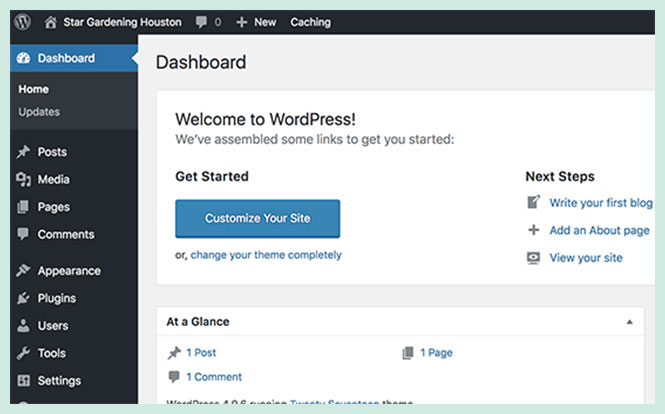The width and height of the screenshot is (665, 414).
Task: Open the 1 Page link
Action: coord(436,352)
